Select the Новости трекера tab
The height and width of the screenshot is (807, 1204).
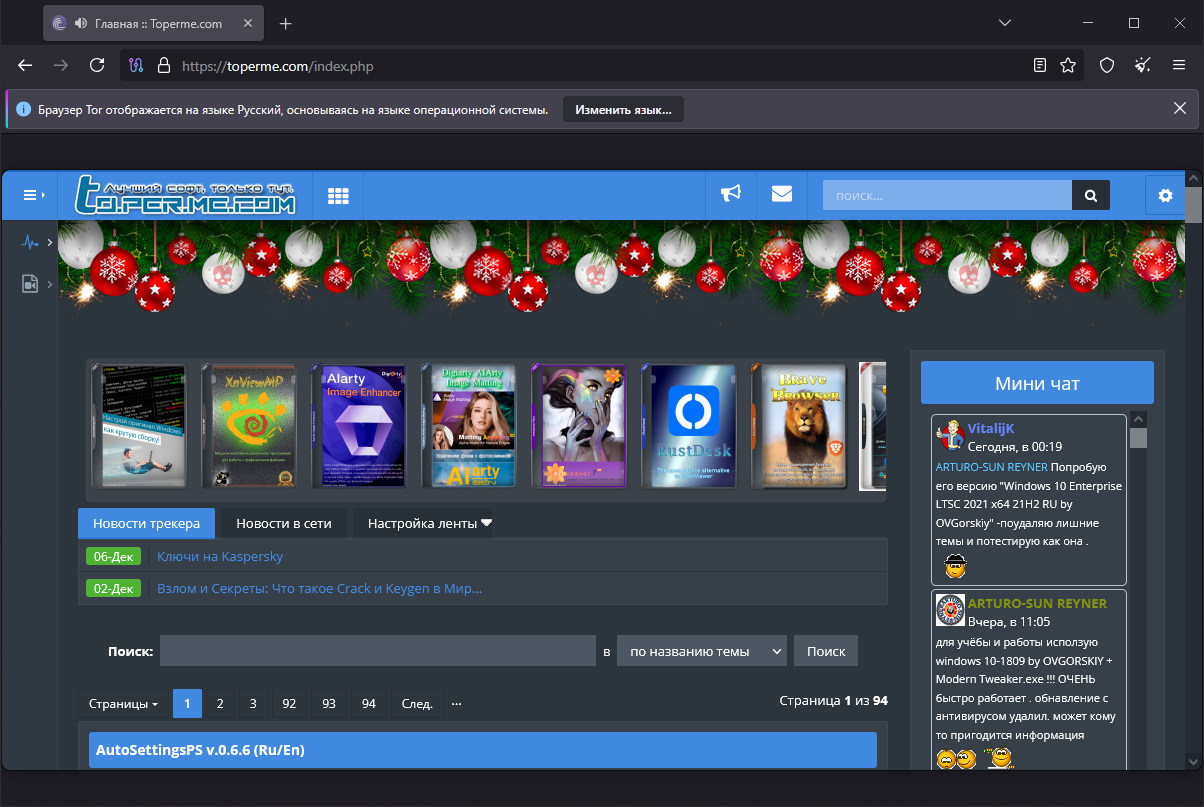tap(146, 523)
